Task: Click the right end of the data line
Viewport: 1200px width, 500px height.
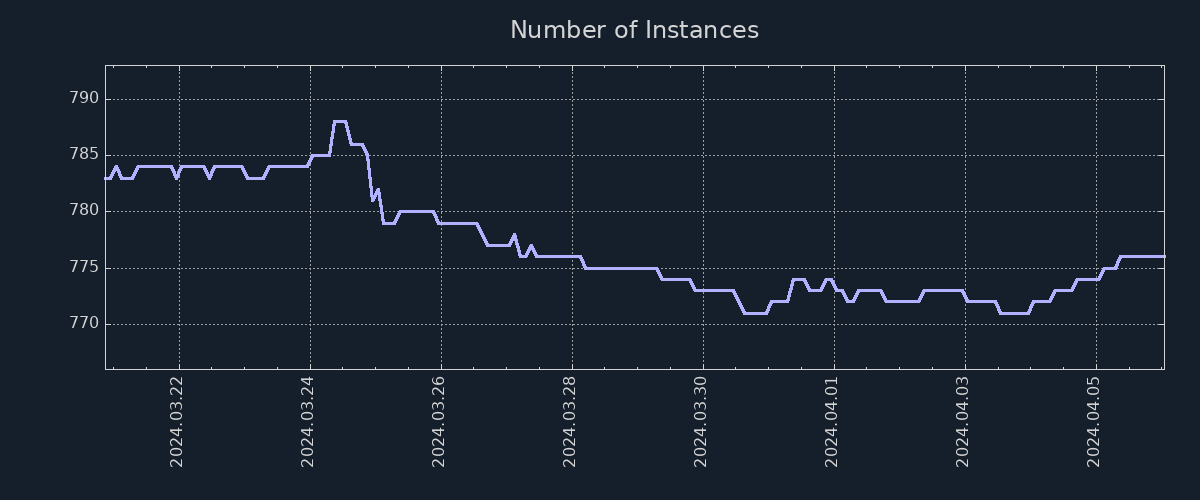Action: click(1163, 257)
